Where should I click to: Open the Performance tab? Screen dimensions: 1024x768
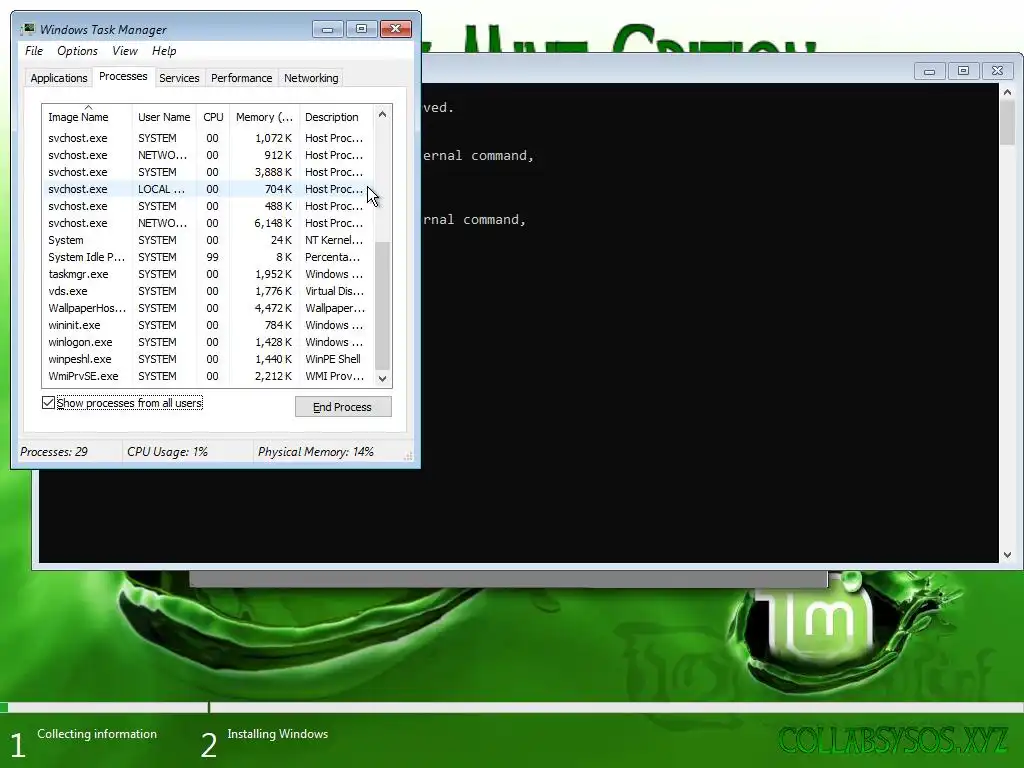tap(242, 78)
